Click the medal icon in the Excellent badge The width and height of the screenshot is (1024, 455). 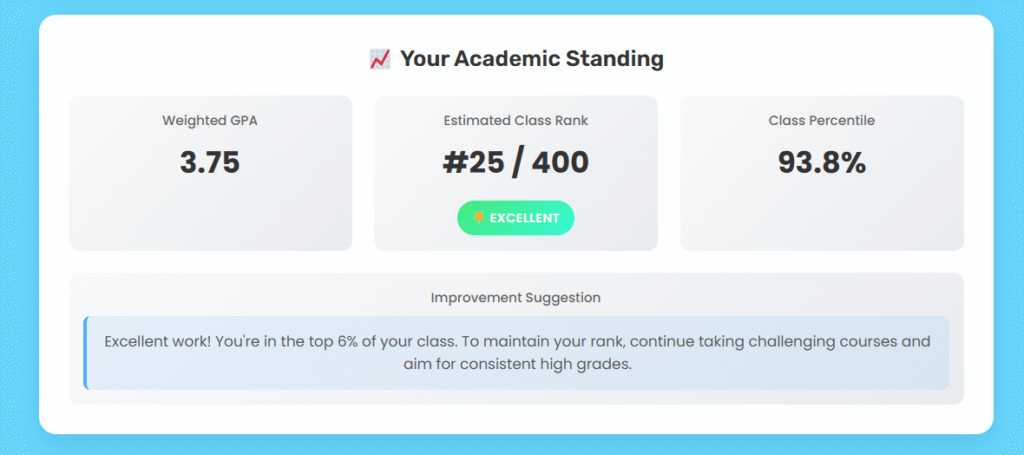click(478, 217)
